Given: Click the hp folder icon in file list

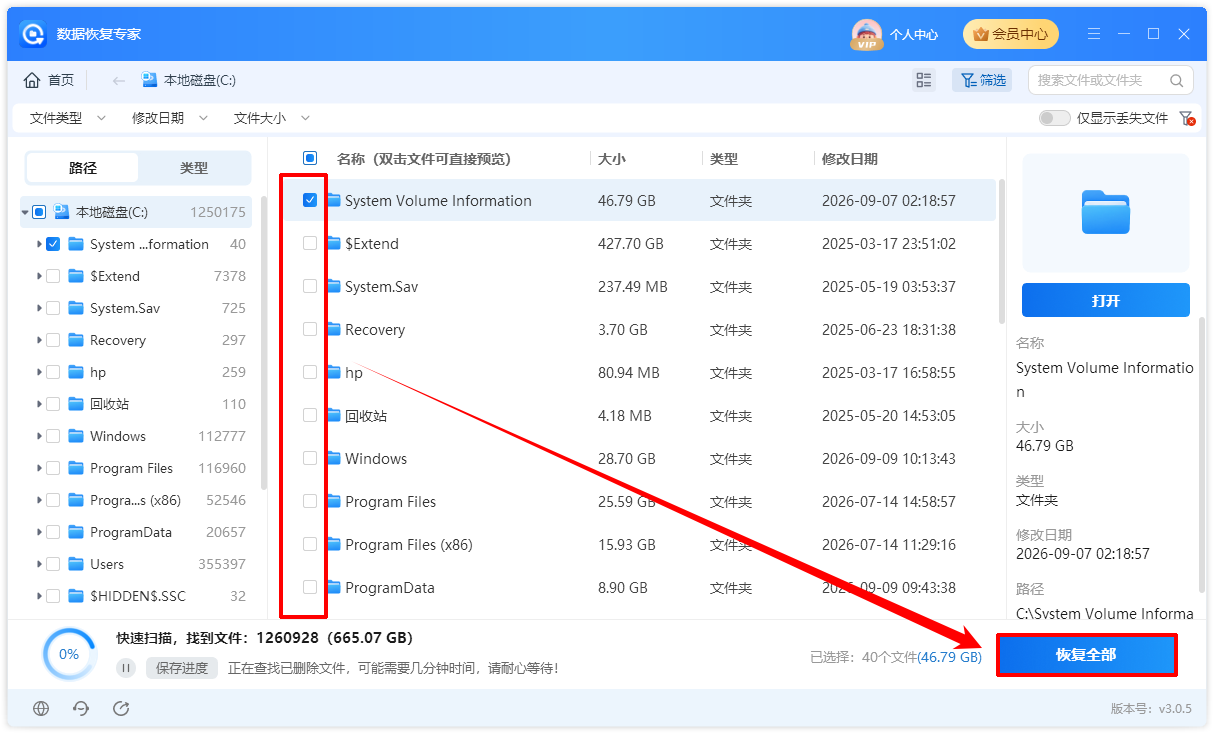Looking at the screenshot, I should pyautogui.click(x=334, y=372).
